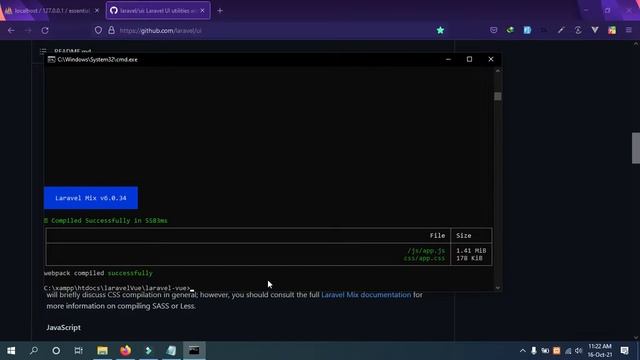Open the V-shaped extension icon

pyautogui.click(x=595, y=30)
